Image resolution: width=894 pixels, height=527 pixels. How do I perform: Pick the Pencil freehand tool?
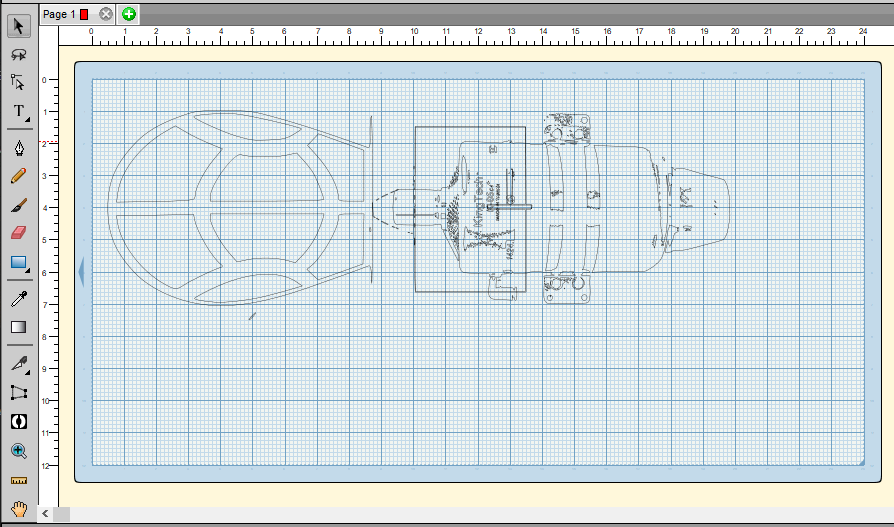[18, 176]
